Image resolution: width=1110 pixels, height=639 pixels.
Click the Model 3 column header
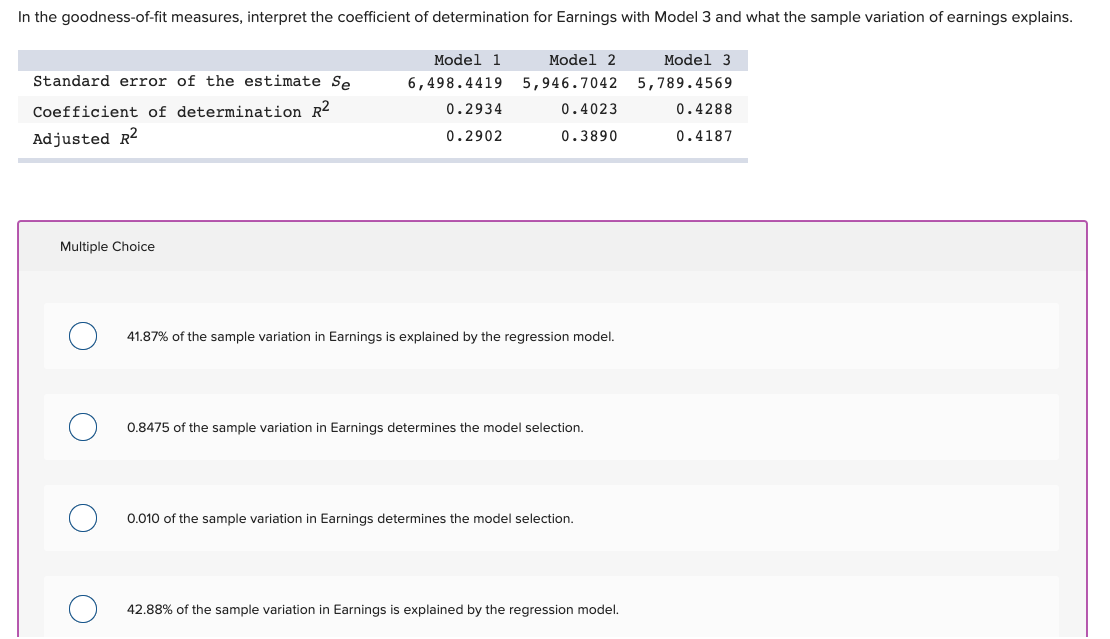pos(695,59)
